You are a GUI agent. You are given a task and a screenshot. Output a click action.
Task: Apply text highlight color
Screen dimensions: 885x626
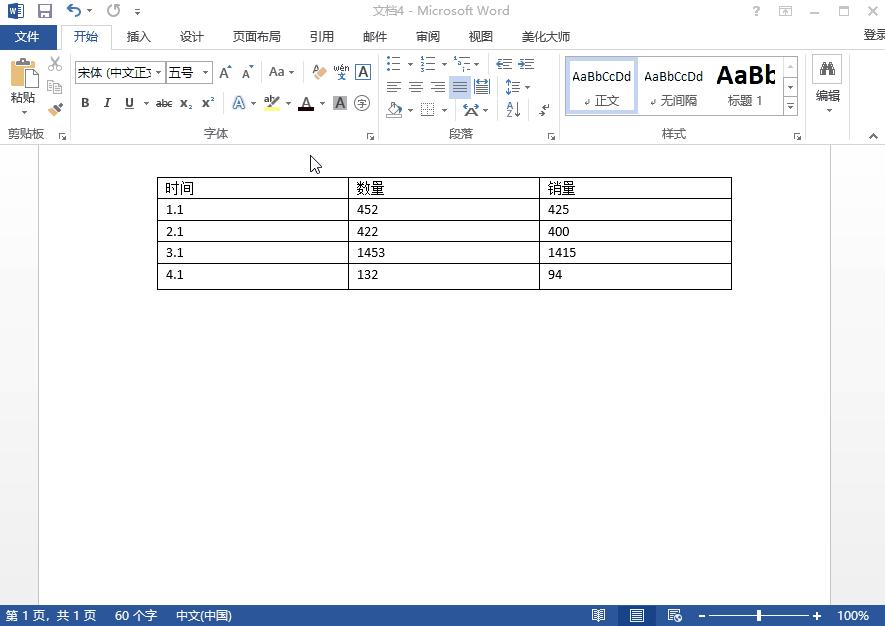(272, 103)
